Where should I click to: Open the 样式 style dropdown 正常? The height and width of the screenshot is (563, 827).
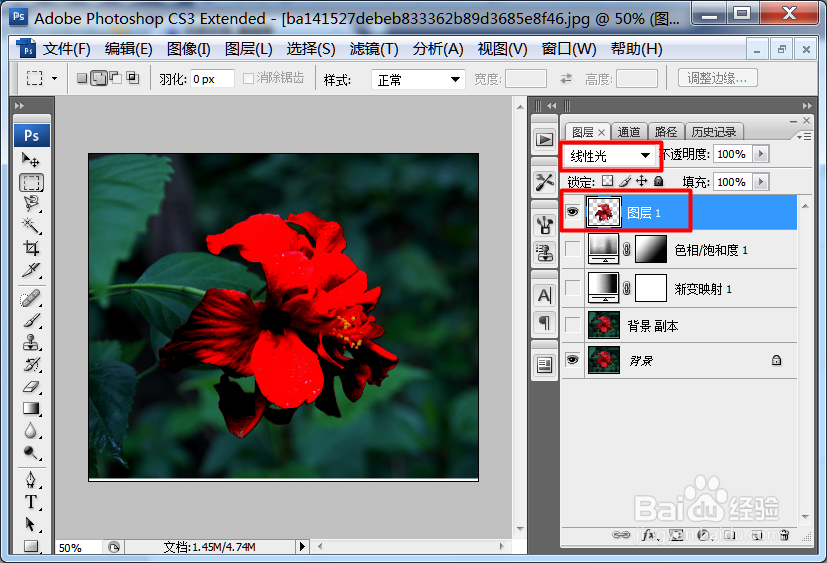[x=418, y=80]
